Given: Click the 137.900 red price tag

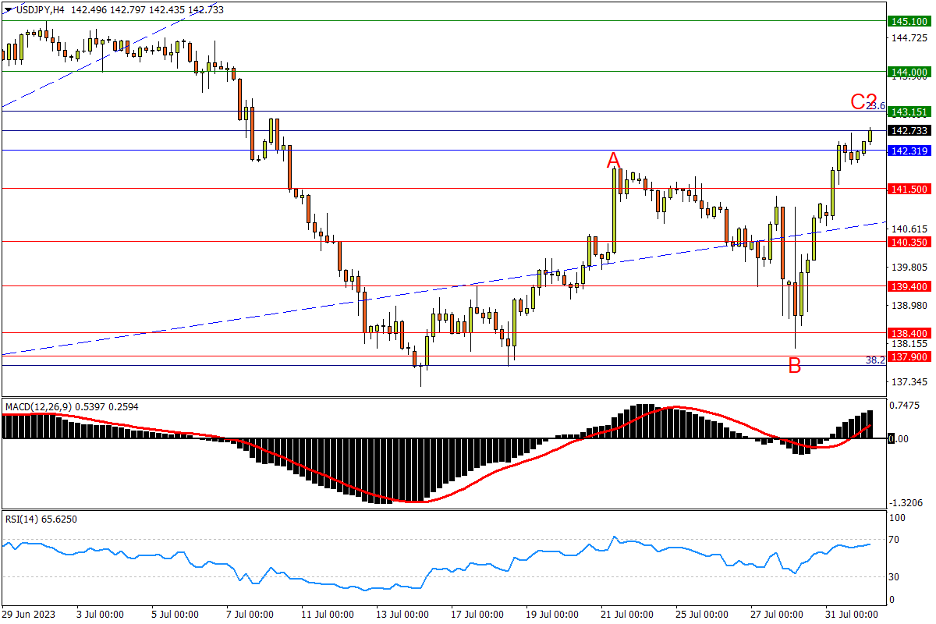Looking at the screenshot, I should (910, 357).
